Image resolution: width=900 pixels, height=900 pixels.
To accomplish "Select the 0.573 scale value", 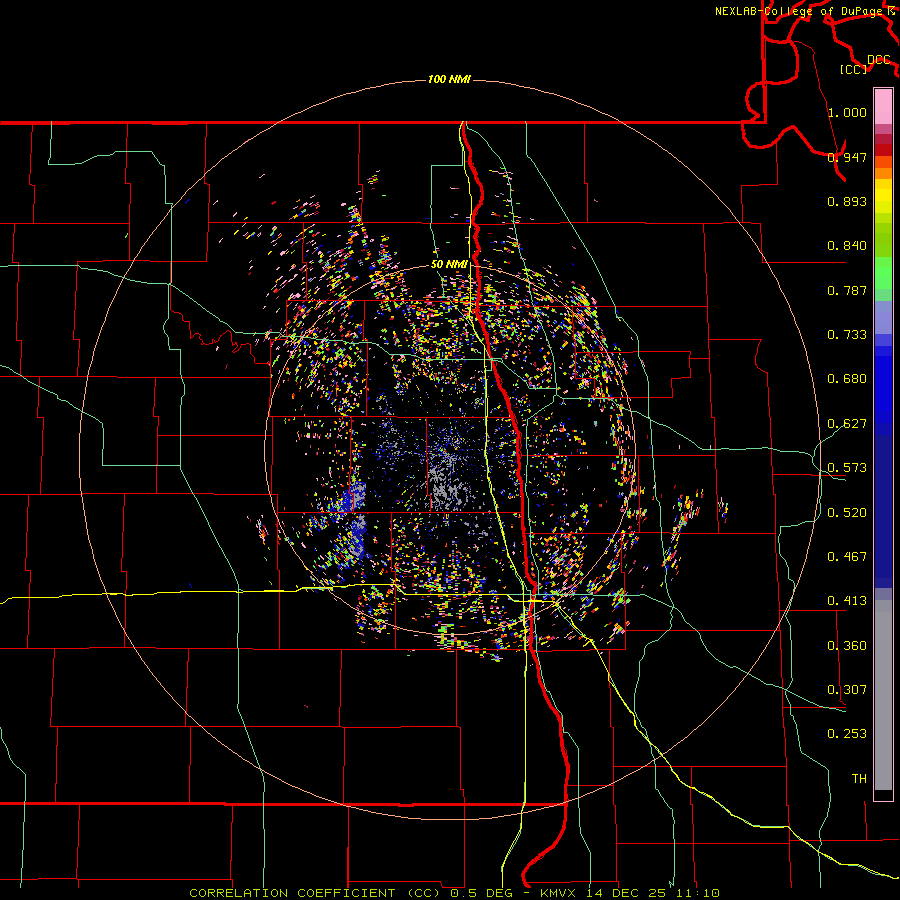I will click(x=847, y=468).
